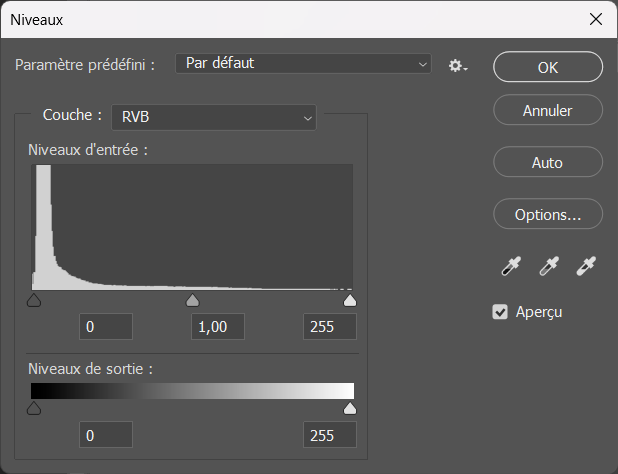Select the black point eyedropper

coord(511,266)
